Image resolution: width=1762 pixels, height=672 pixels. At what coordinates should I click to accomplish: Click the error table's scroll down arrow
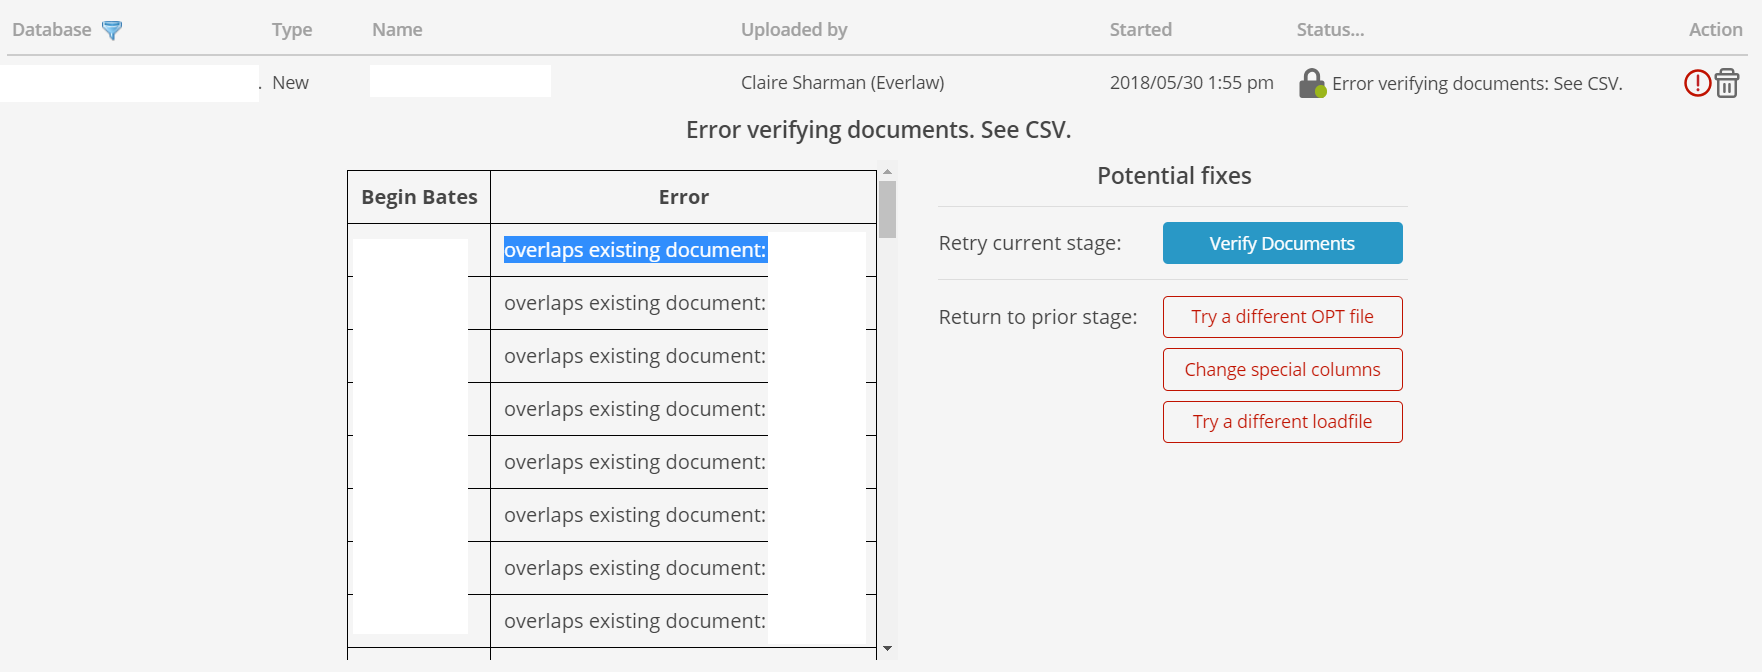pos(887,649)
